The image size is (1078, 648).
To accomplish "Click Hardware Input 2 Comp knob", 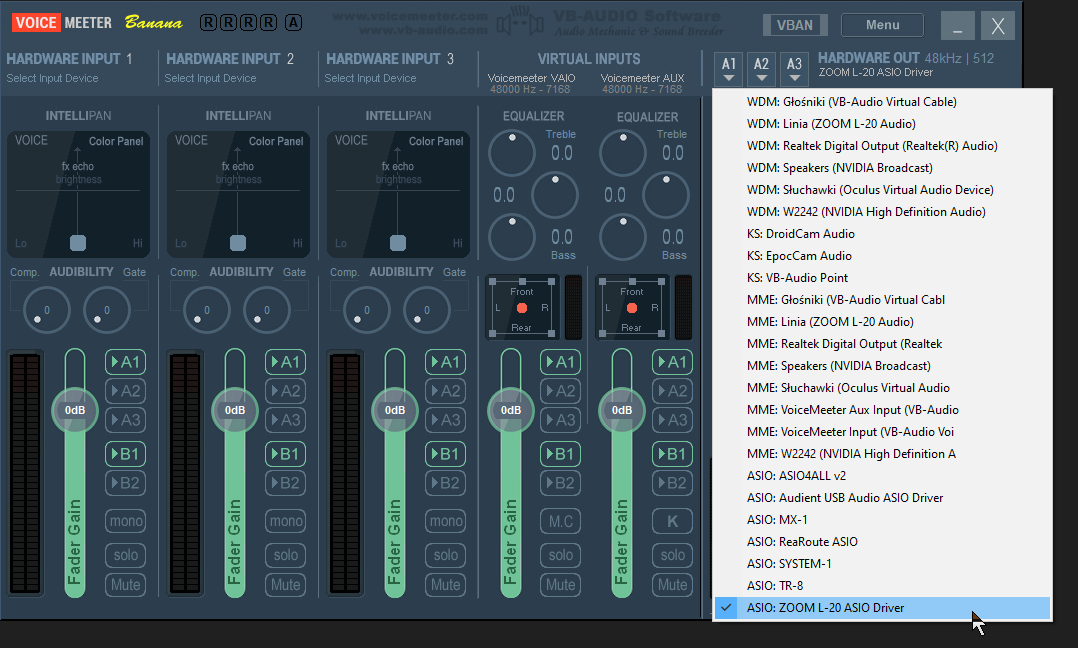I will [x=207, y=310].
